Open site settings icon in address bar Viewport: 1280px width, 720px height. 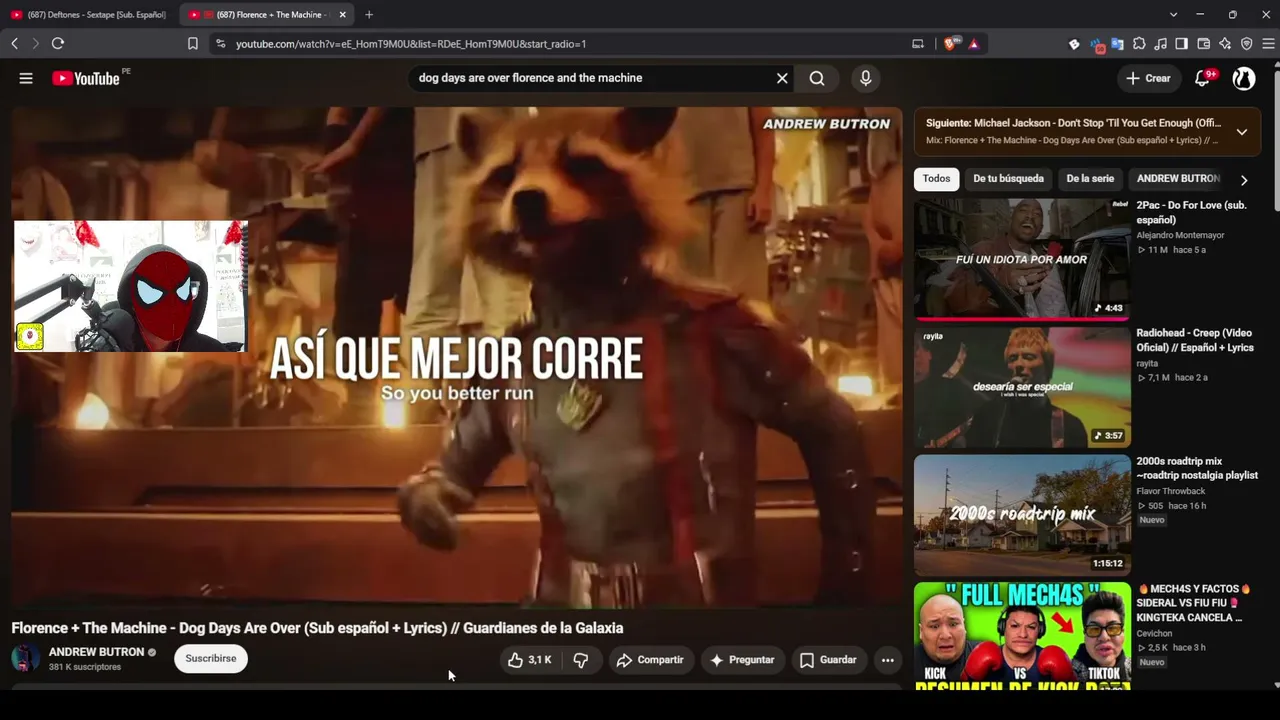click(x=220, y=44)
